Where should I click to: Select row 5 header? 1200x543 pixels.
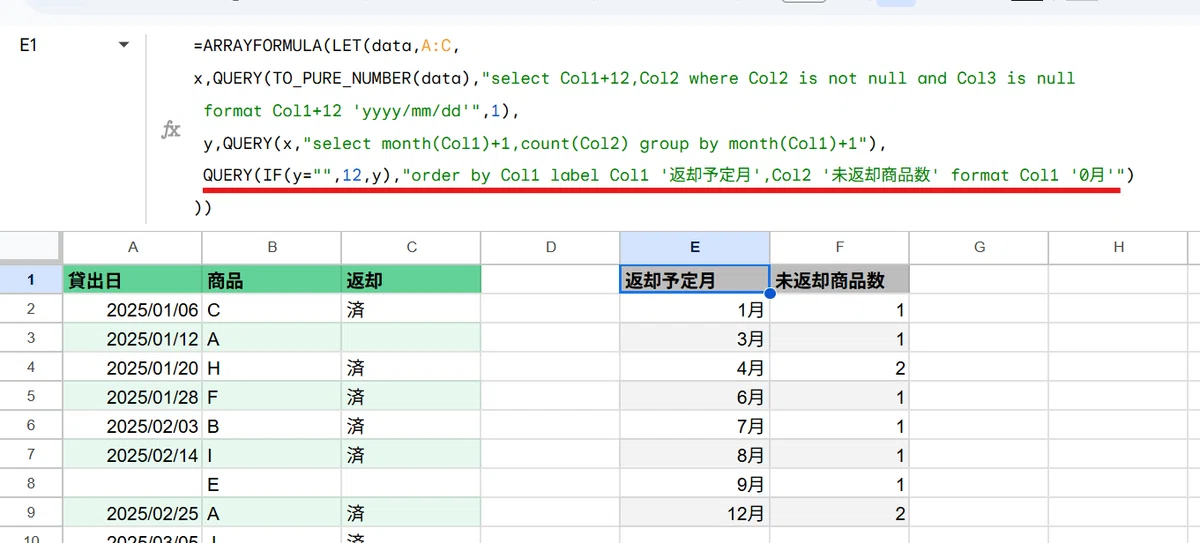(31, 396)
